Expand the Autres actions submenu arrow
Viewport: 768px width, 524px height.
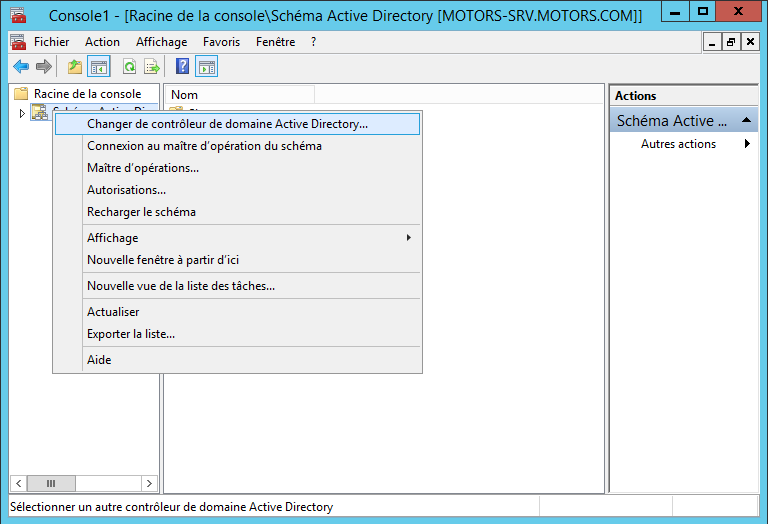point(747,144)
